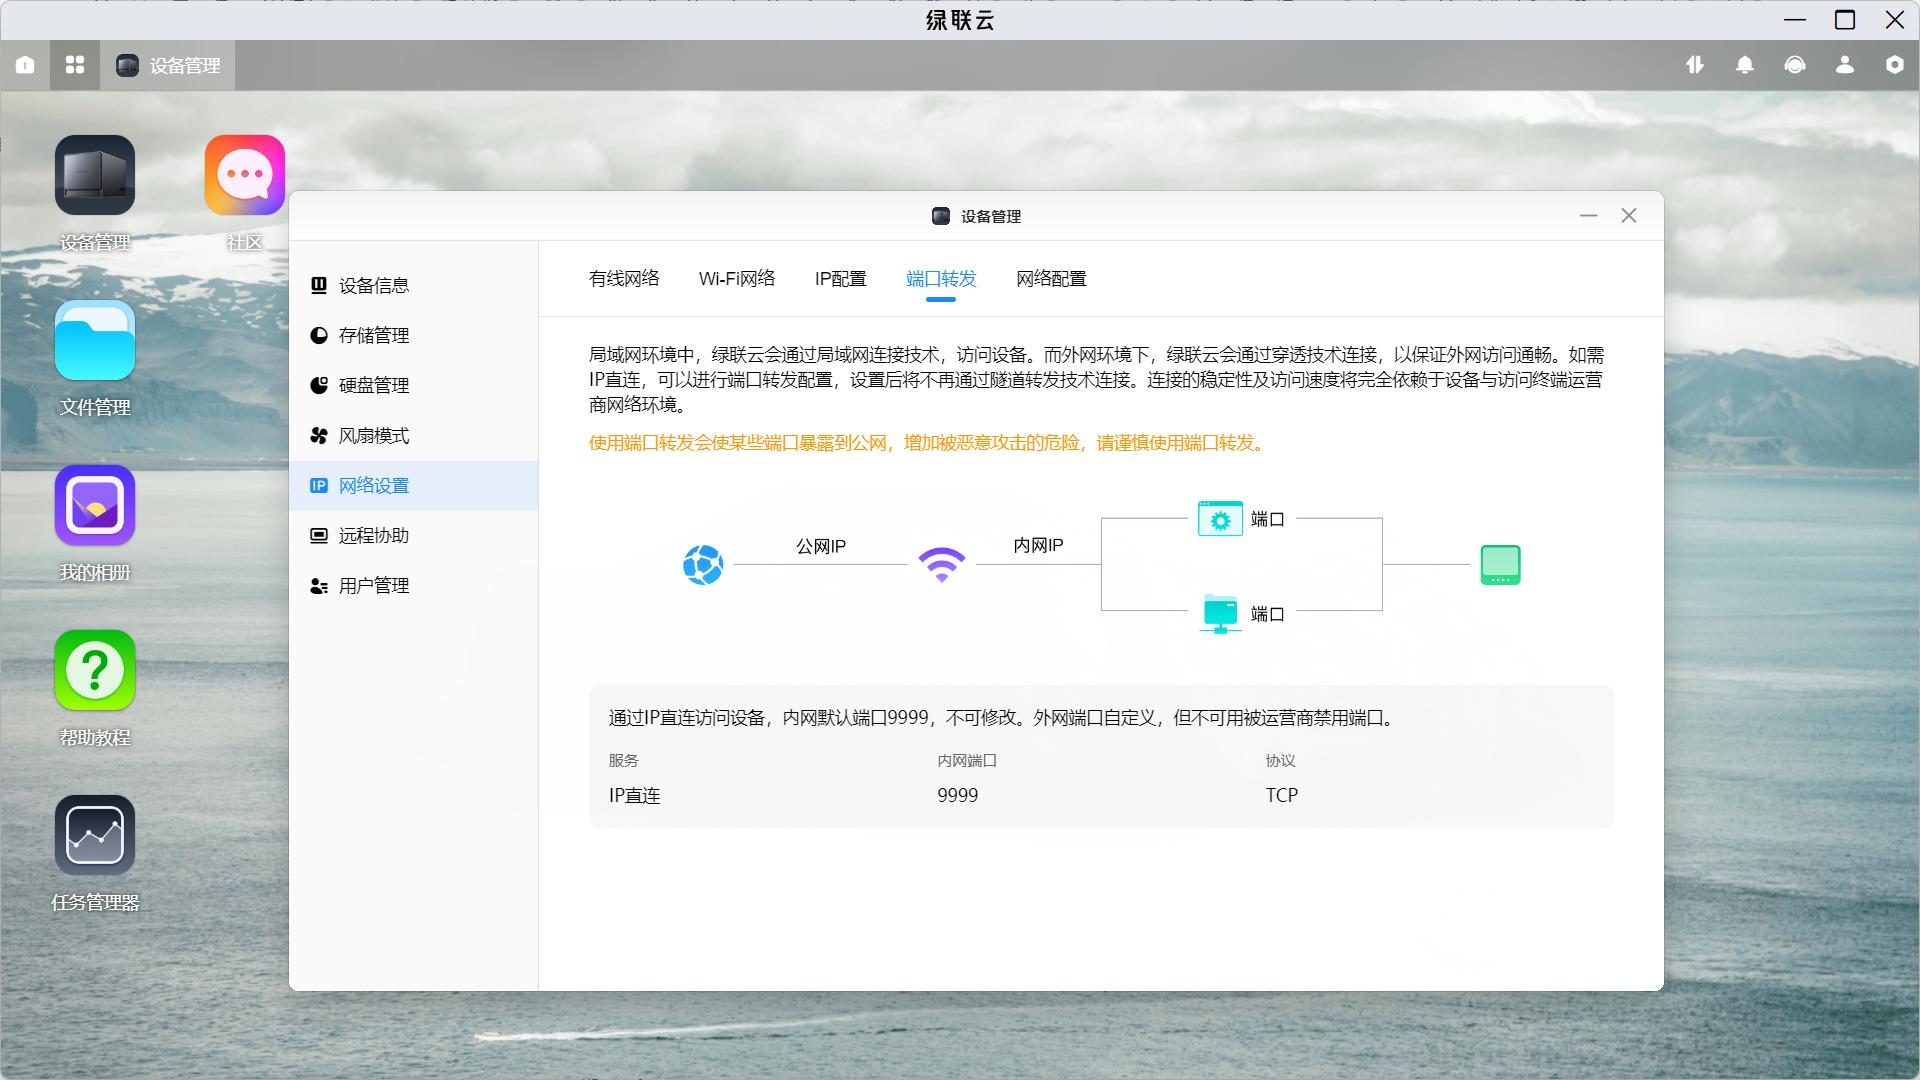Open the settings gear in the top bar
The image size is (1920, 1080).
(x=1894, y=65)
